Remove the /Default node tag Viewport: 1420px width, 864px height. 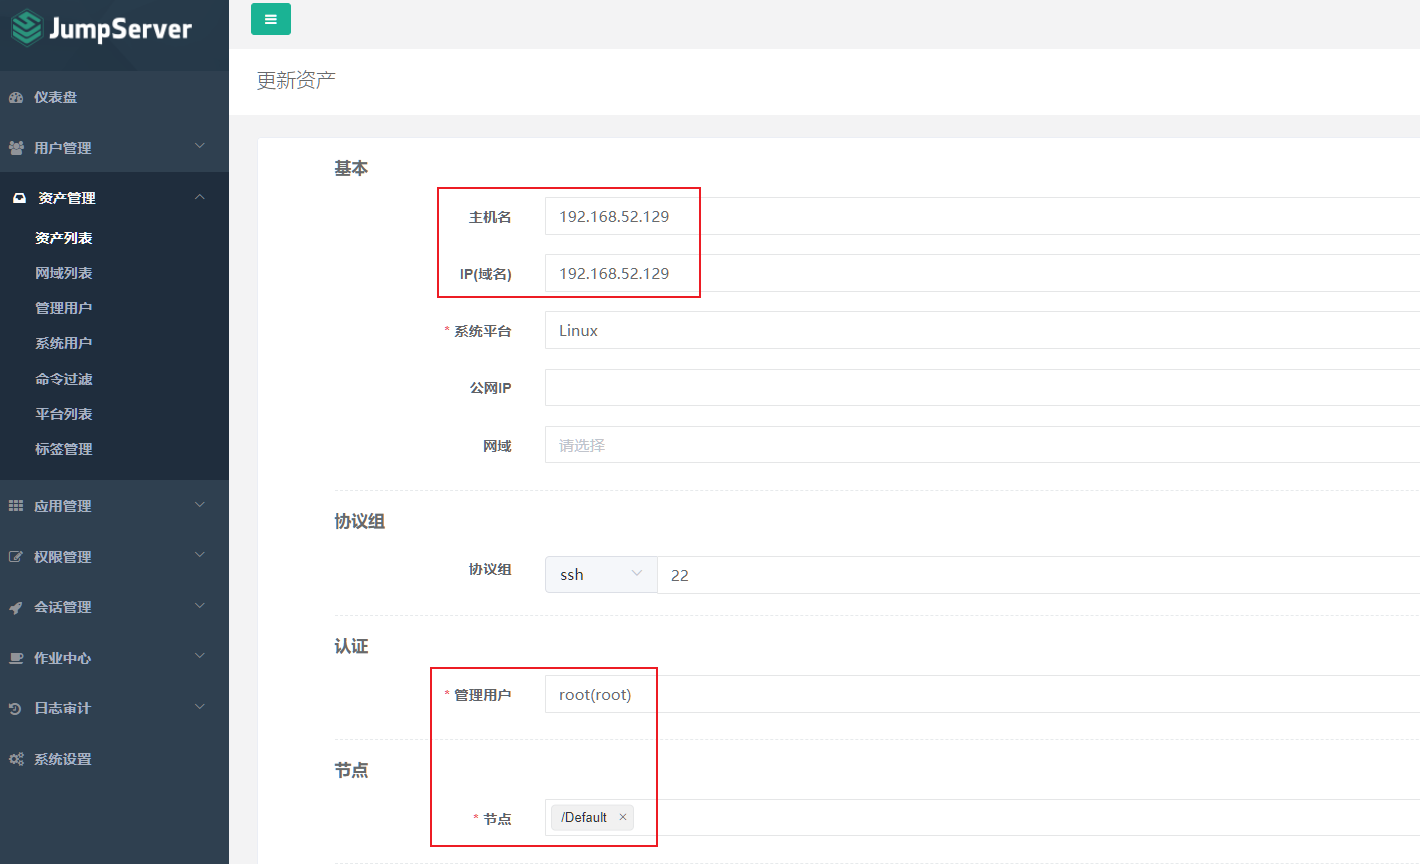tap(623, 817)
